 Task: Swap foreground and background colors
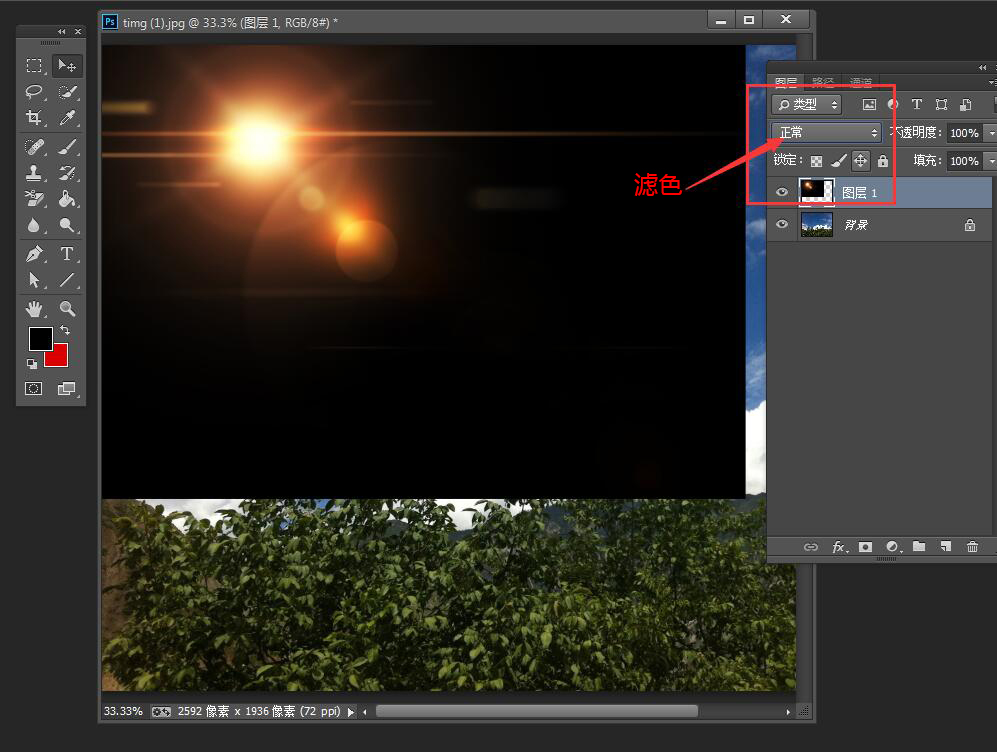65,330
